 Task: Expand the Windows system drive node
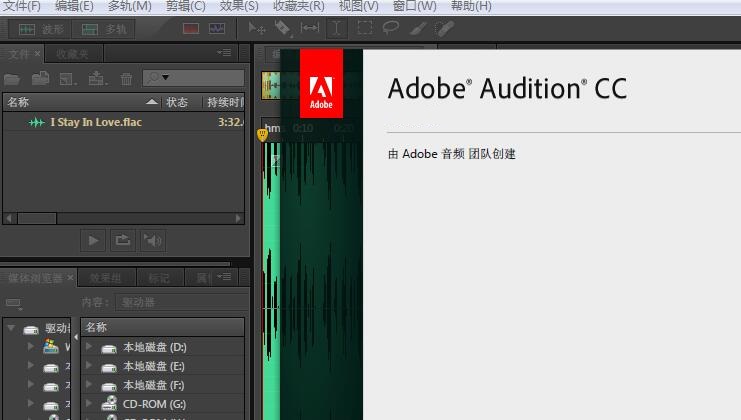(x=31, y=346)
